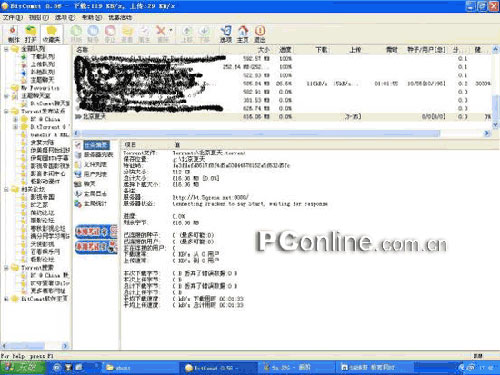The width and height of the screenshot is (500, 375).
Task: Toggle the 收藏夹 favorites toolbar button
Action: (51, 34)
